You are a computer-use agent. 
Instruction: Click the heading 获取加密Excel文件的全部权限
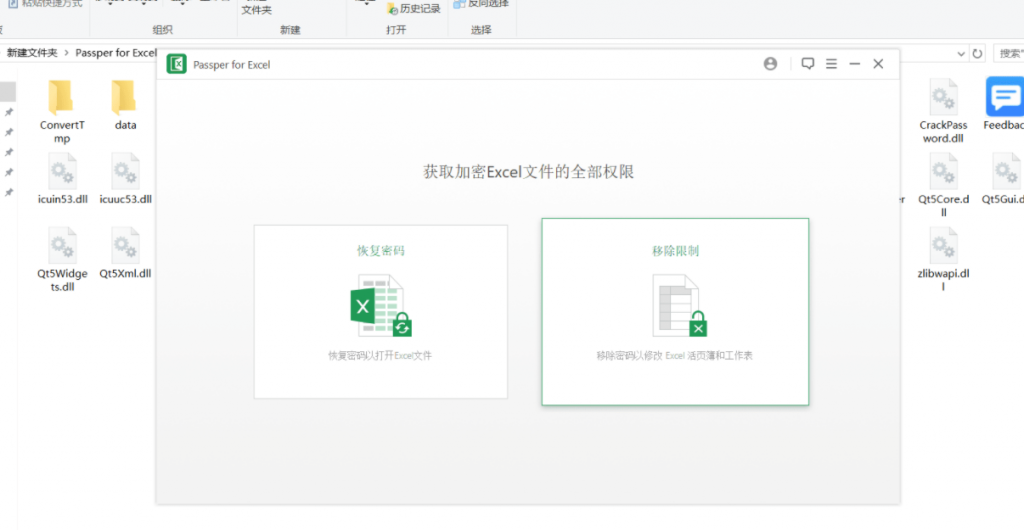(528, 172)
